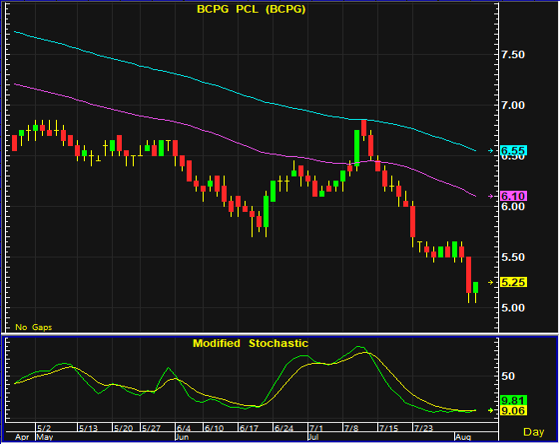Image resolution: width=560 pixels, height=444 pixels.
Task: Click the Modified Stochastic indicator title
Action: pos(250,343)
